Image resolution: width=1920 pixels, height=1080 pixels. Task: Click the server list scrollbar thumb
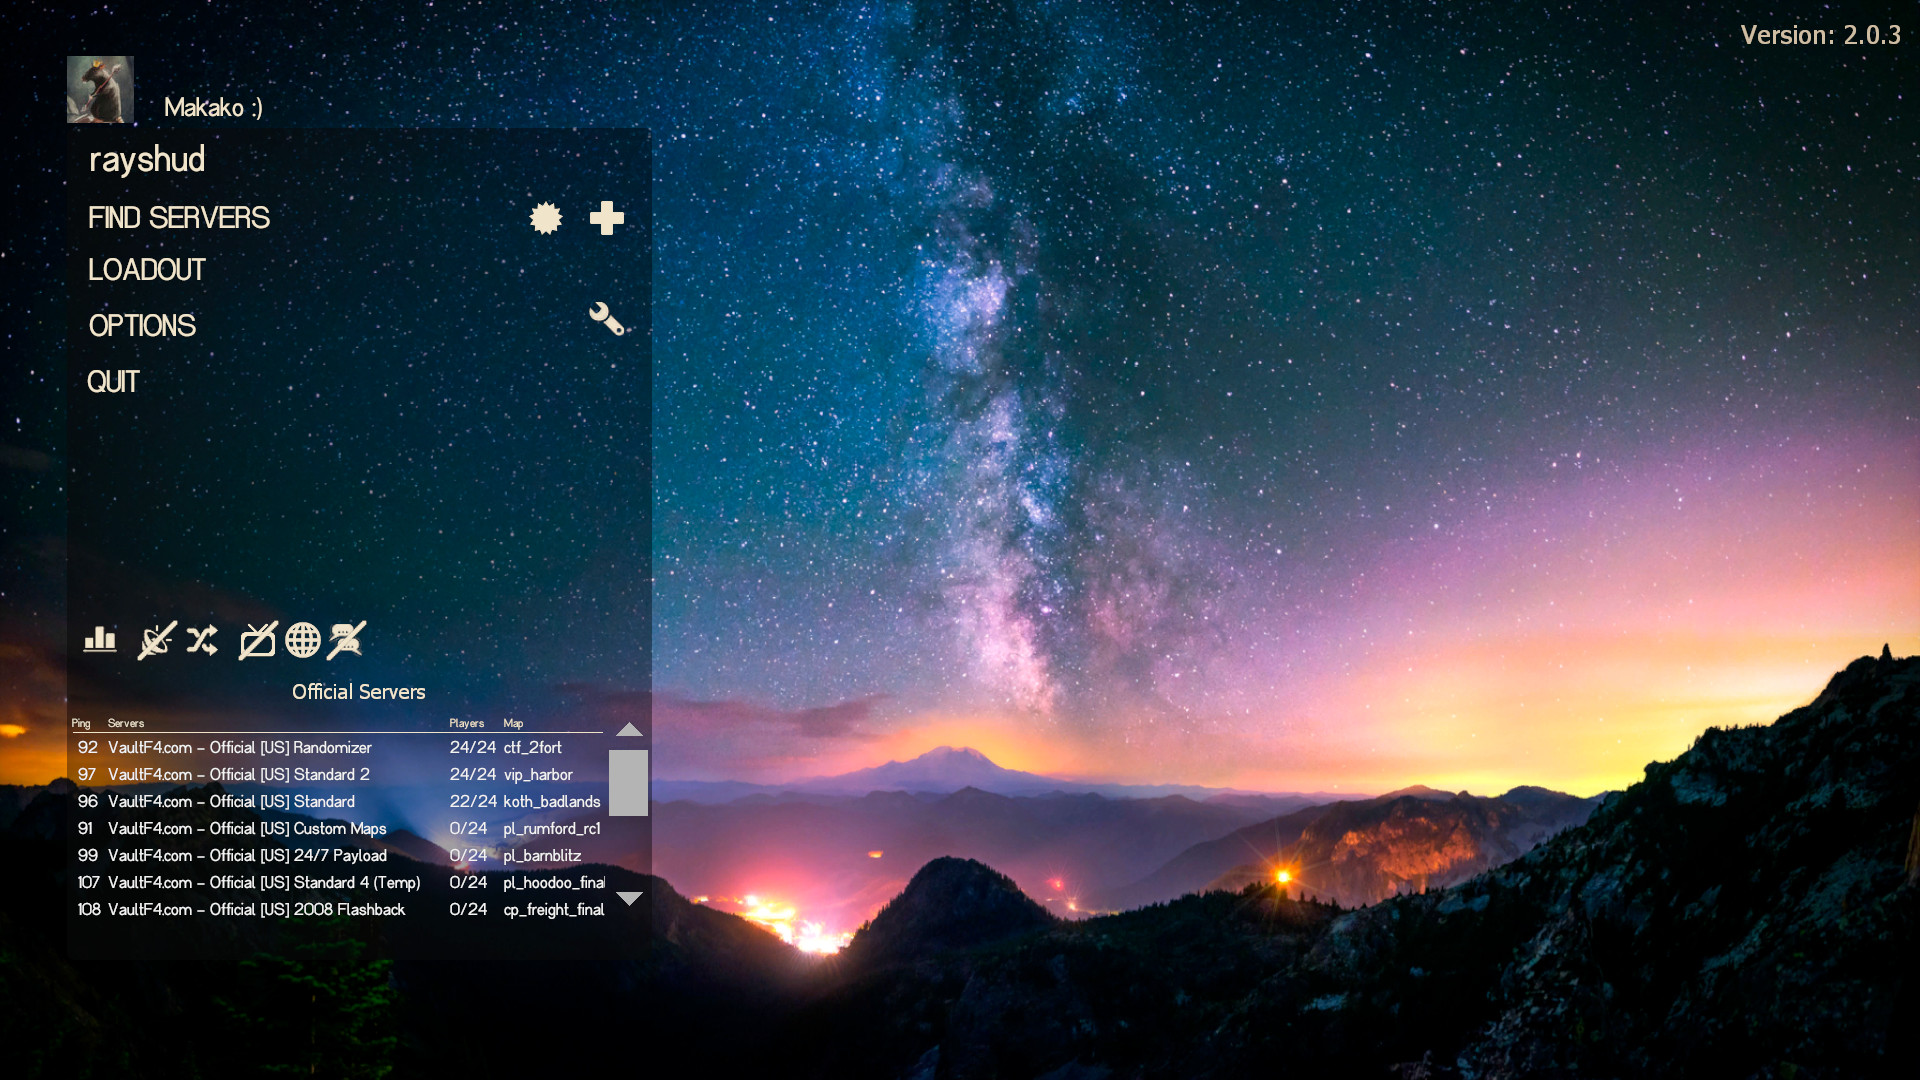628,782
